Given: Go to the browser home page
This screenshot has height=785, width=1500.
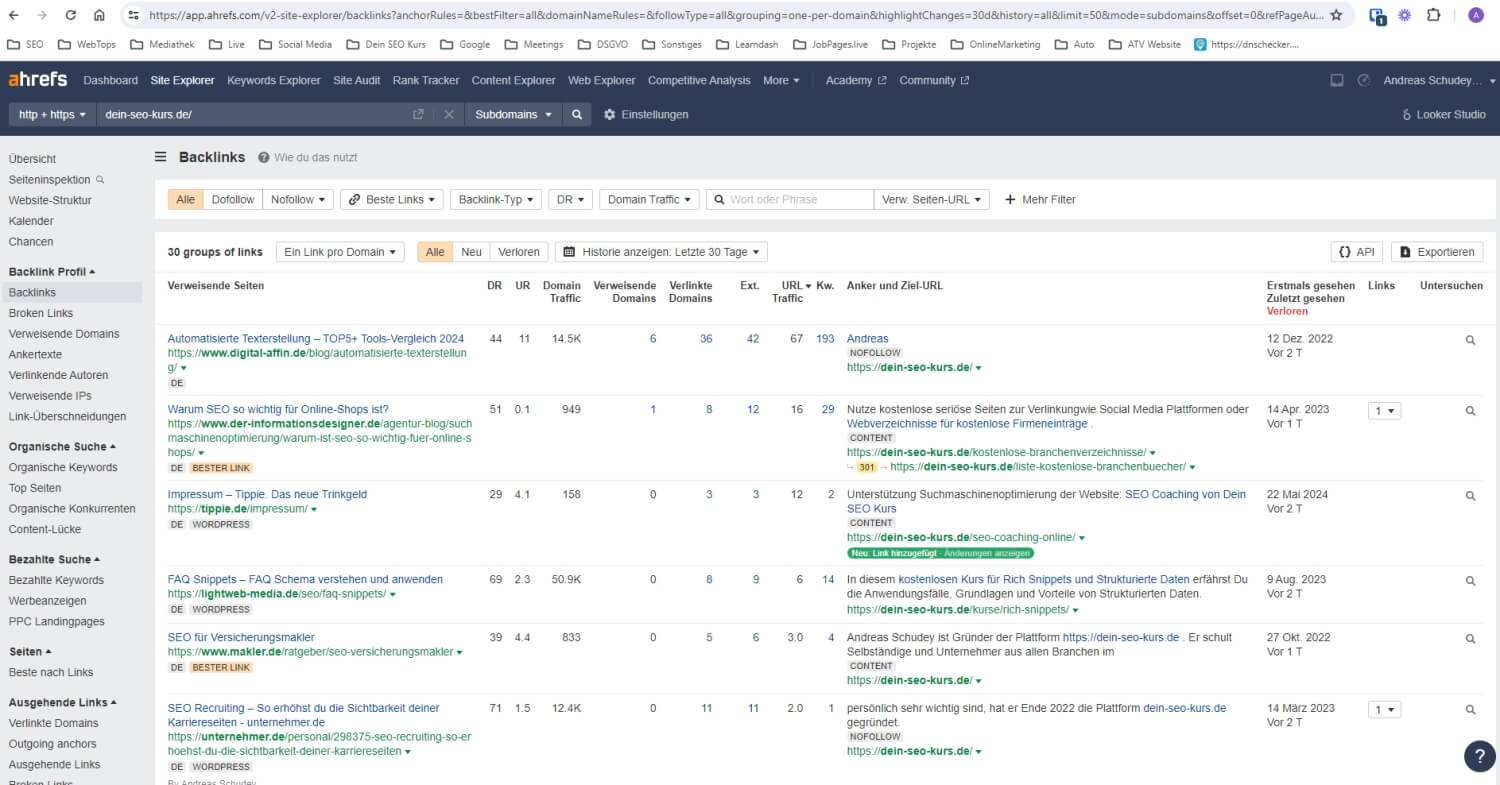Looking at the screenshot, I should click(99, 15).
